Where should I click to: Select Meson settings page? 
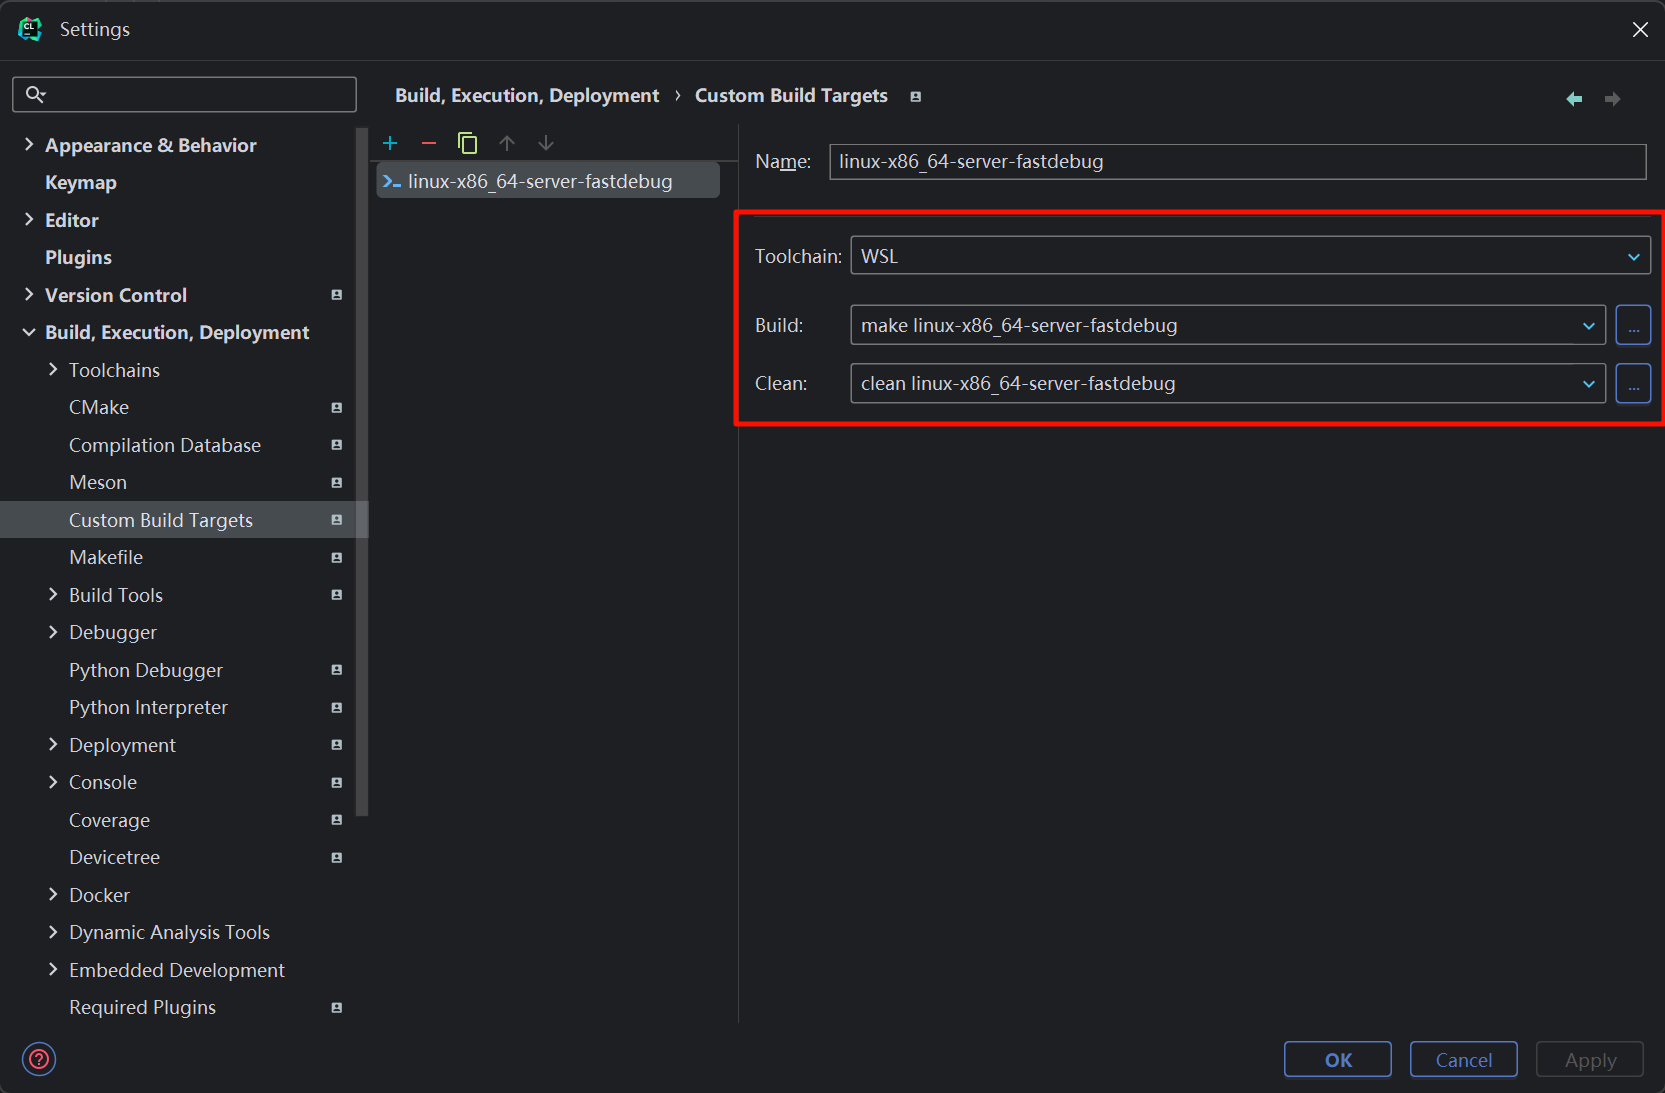98,483
